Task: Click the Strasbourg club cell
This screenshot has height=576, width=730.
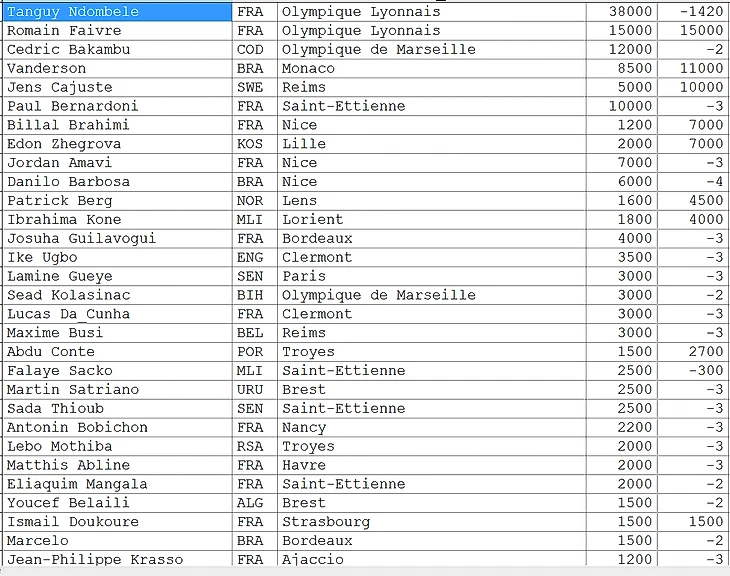Action: point(432,522)
